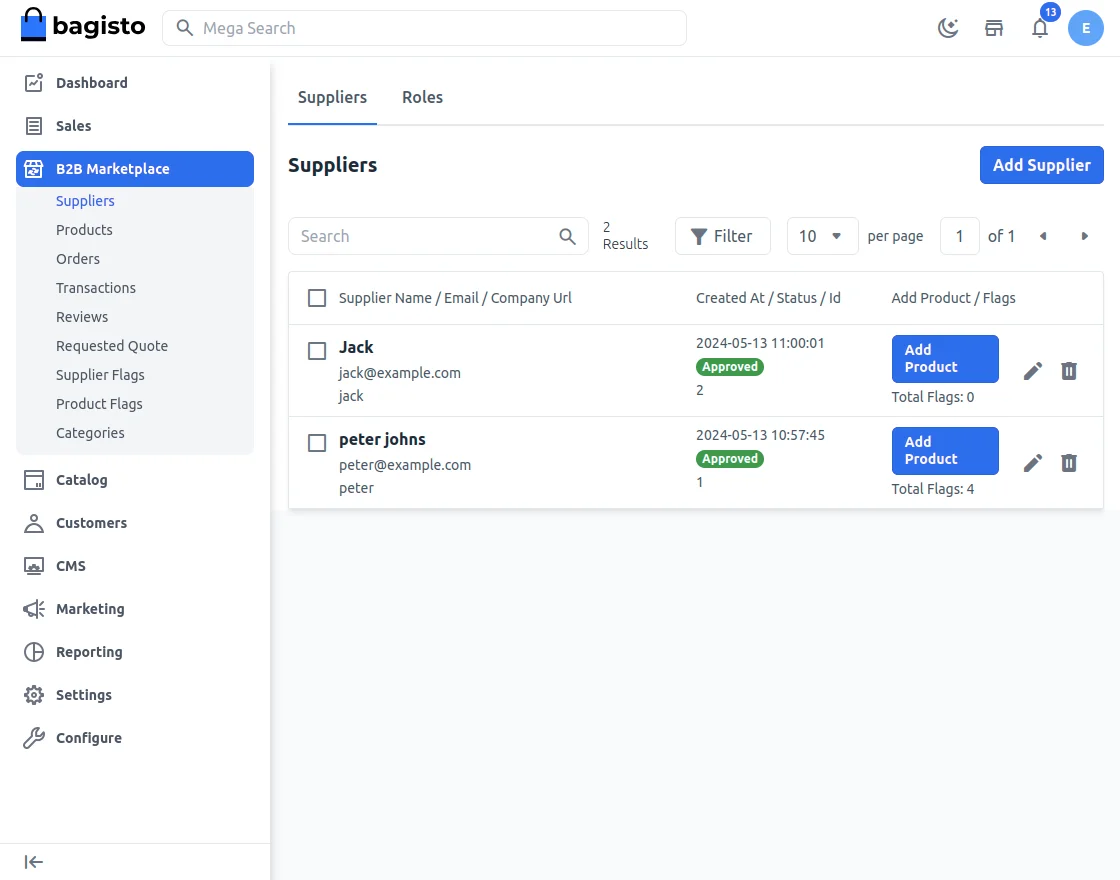The width and height of the screenshot is (1120, 880).
Task: Open the Requested Quote menu item
Action: pyautogui.click(x=112, y=346)
